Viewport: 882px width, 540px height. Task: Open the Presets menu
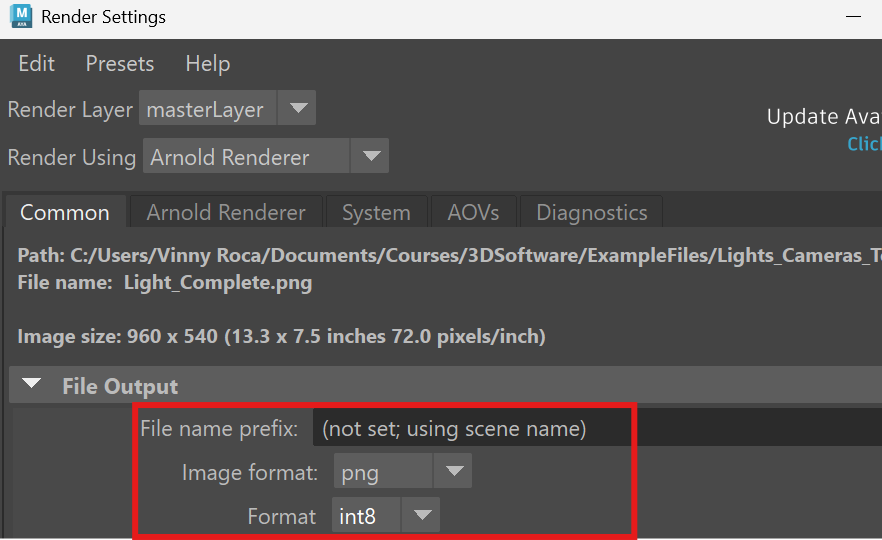click(119, 64)
